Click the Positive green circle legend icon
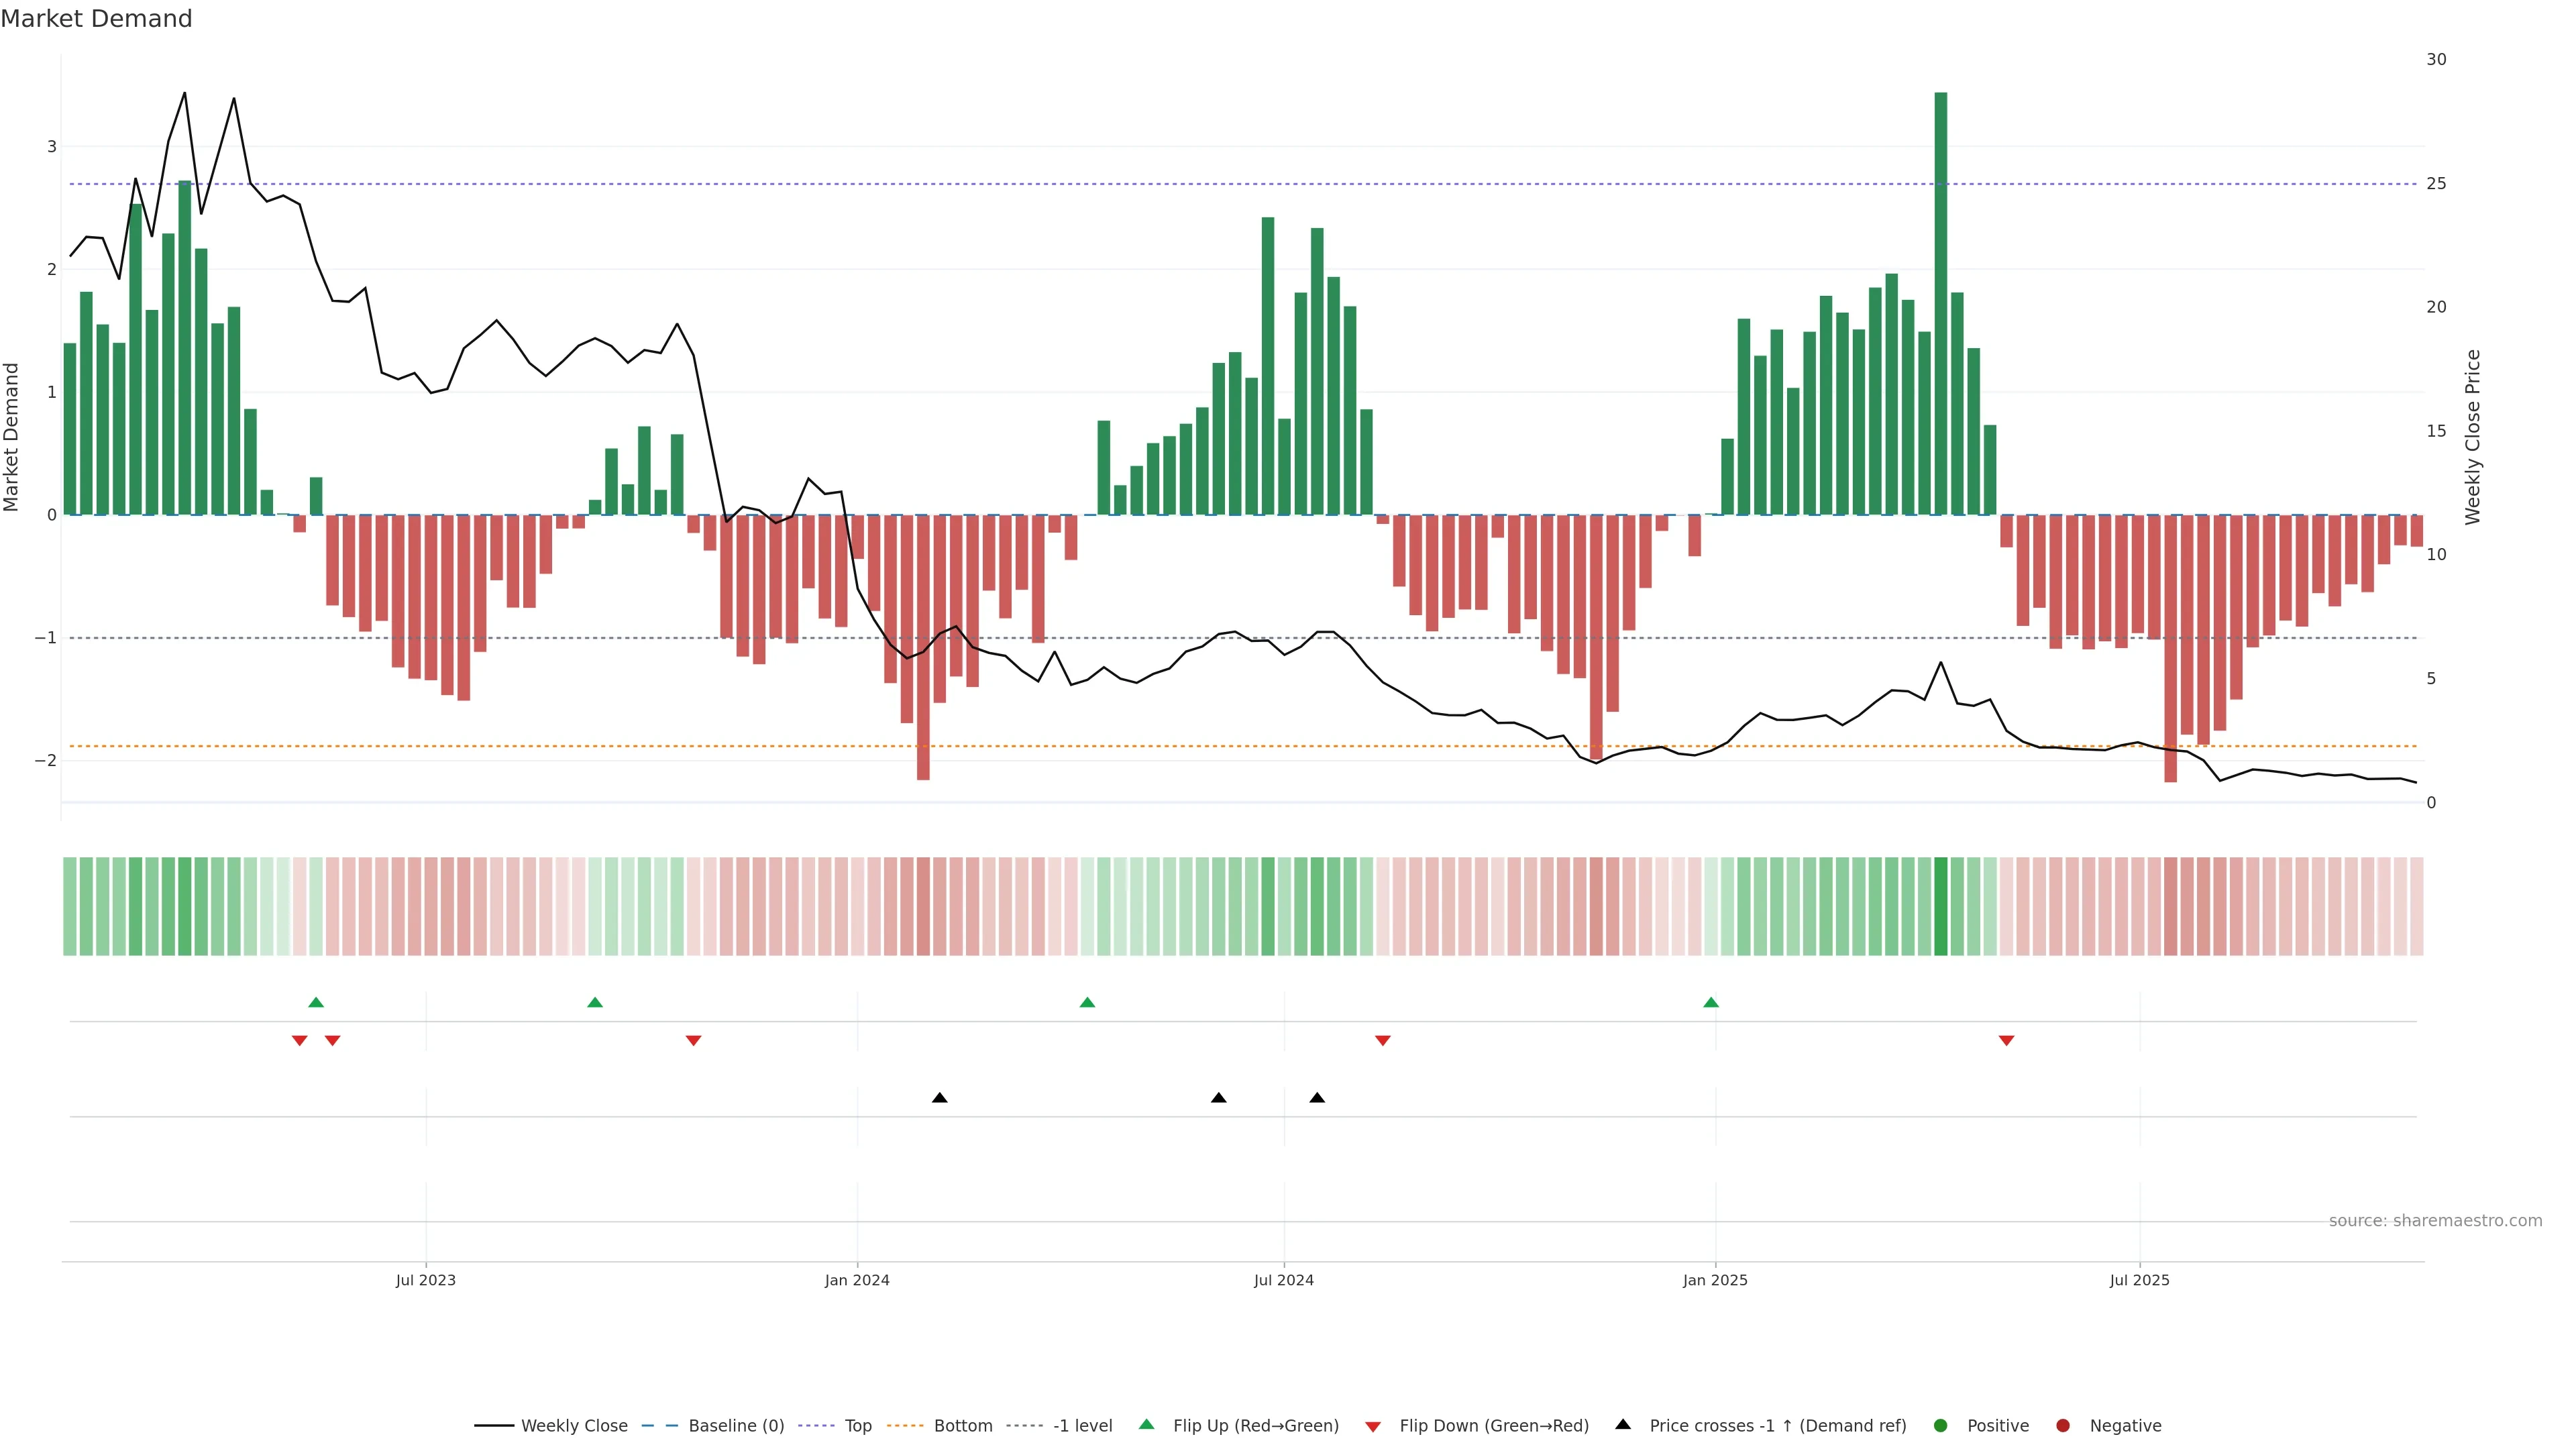The height and width of the screenshot is (1449, 2576). 1940,1425
